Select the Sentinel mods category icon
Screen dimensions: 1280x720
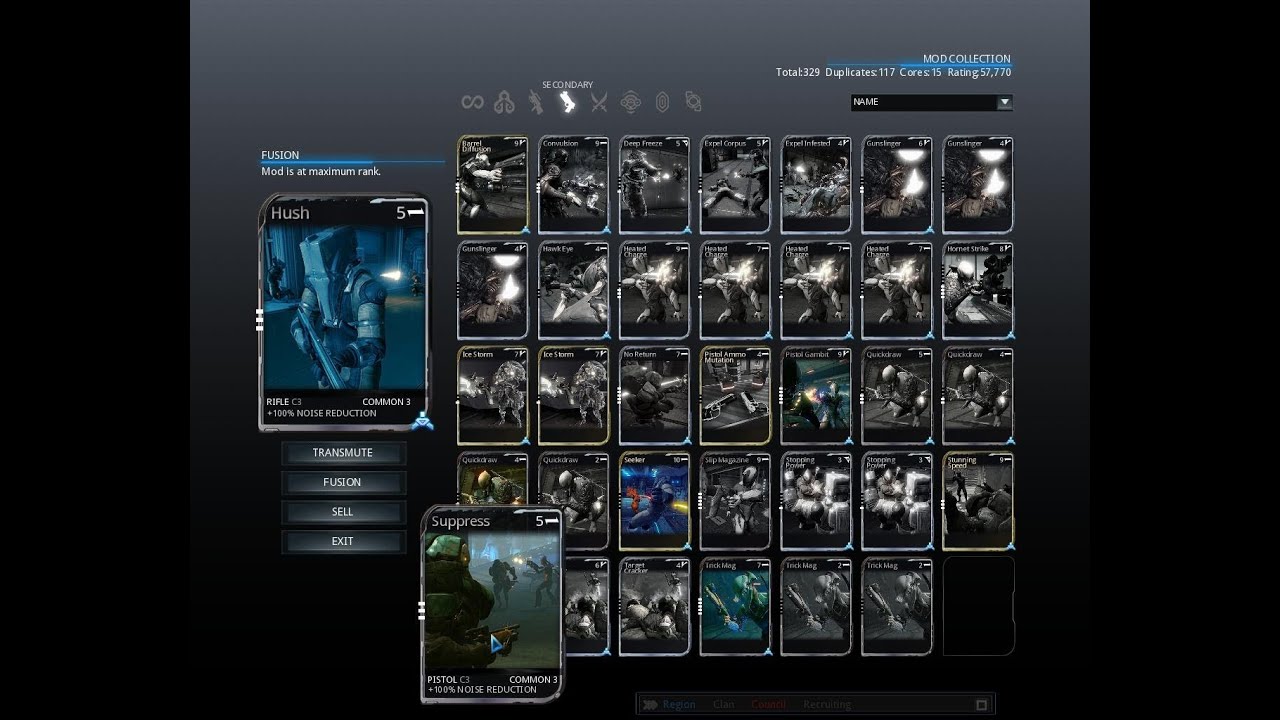[x=630, y=102]
